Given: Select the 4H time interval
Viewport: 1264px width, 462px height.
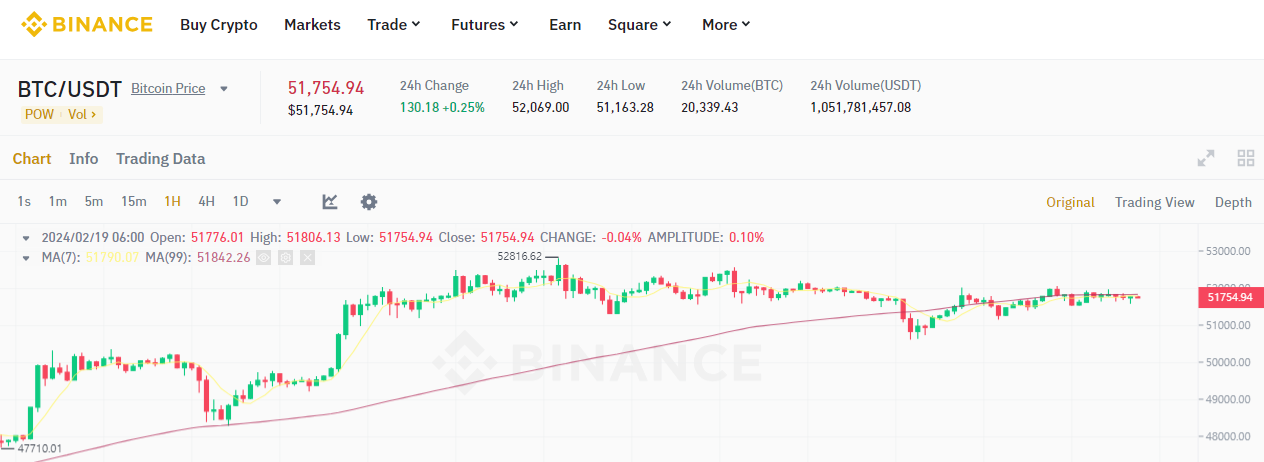Looking at the screenshot, I should pyautogui.click(x=206, y=202).
